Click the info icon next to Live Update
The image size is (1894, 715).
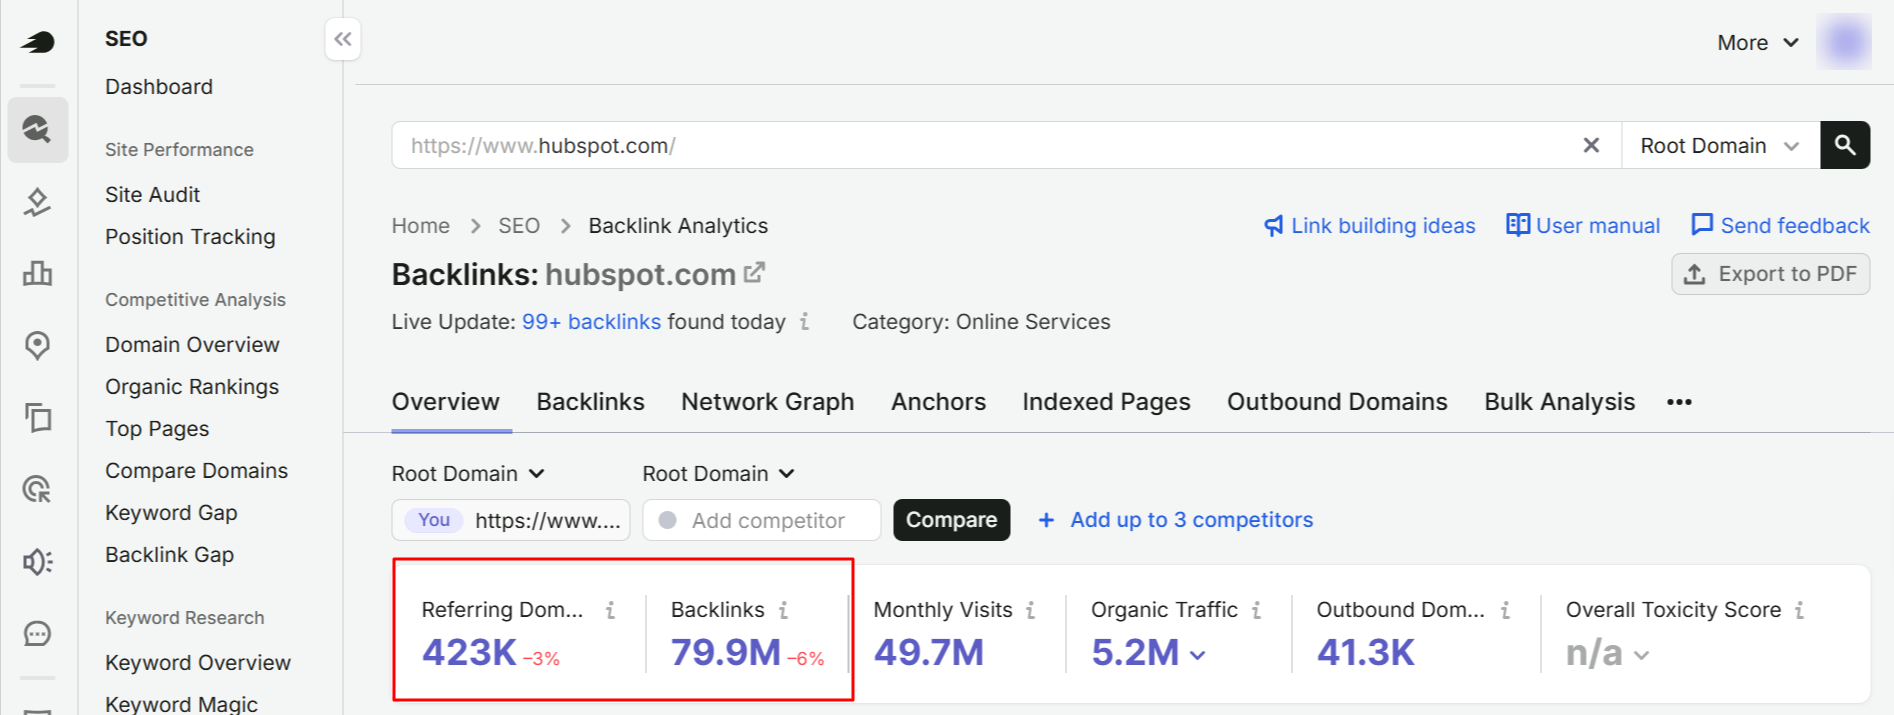click(x=804, y=322)
